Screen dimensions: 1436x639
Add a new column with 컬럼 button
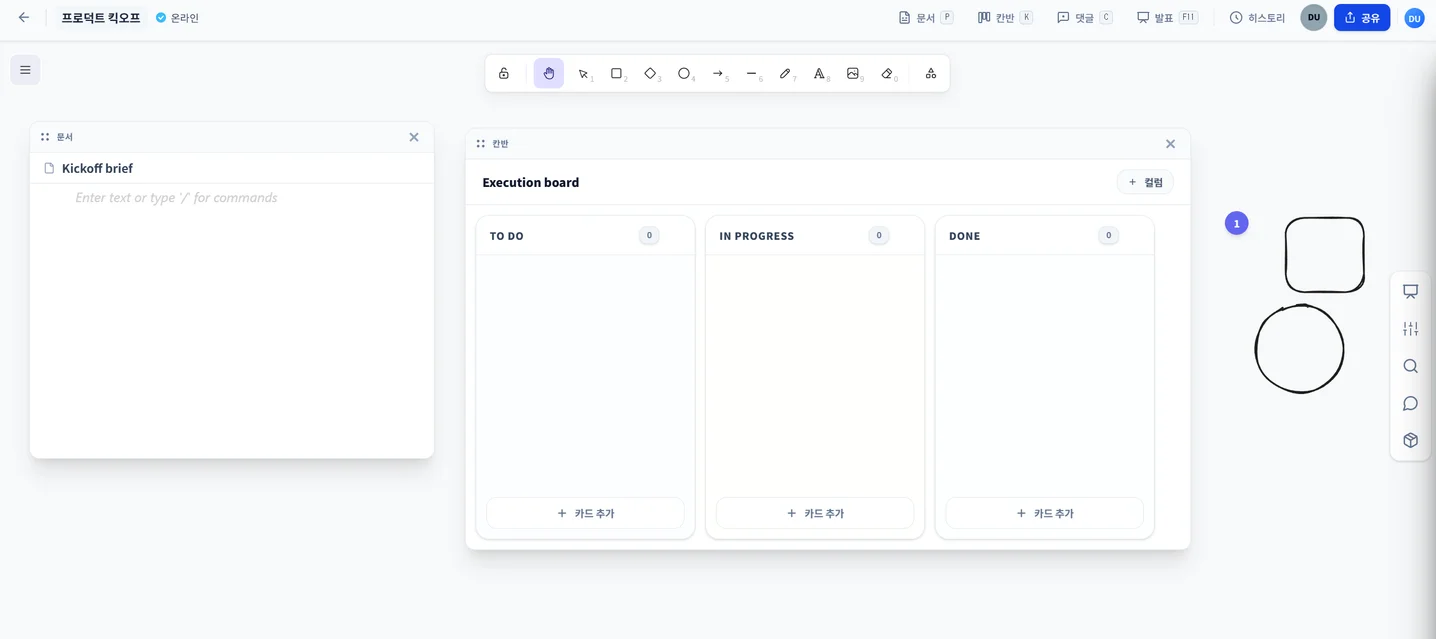pyautogui.click(x=1145, y=182)
